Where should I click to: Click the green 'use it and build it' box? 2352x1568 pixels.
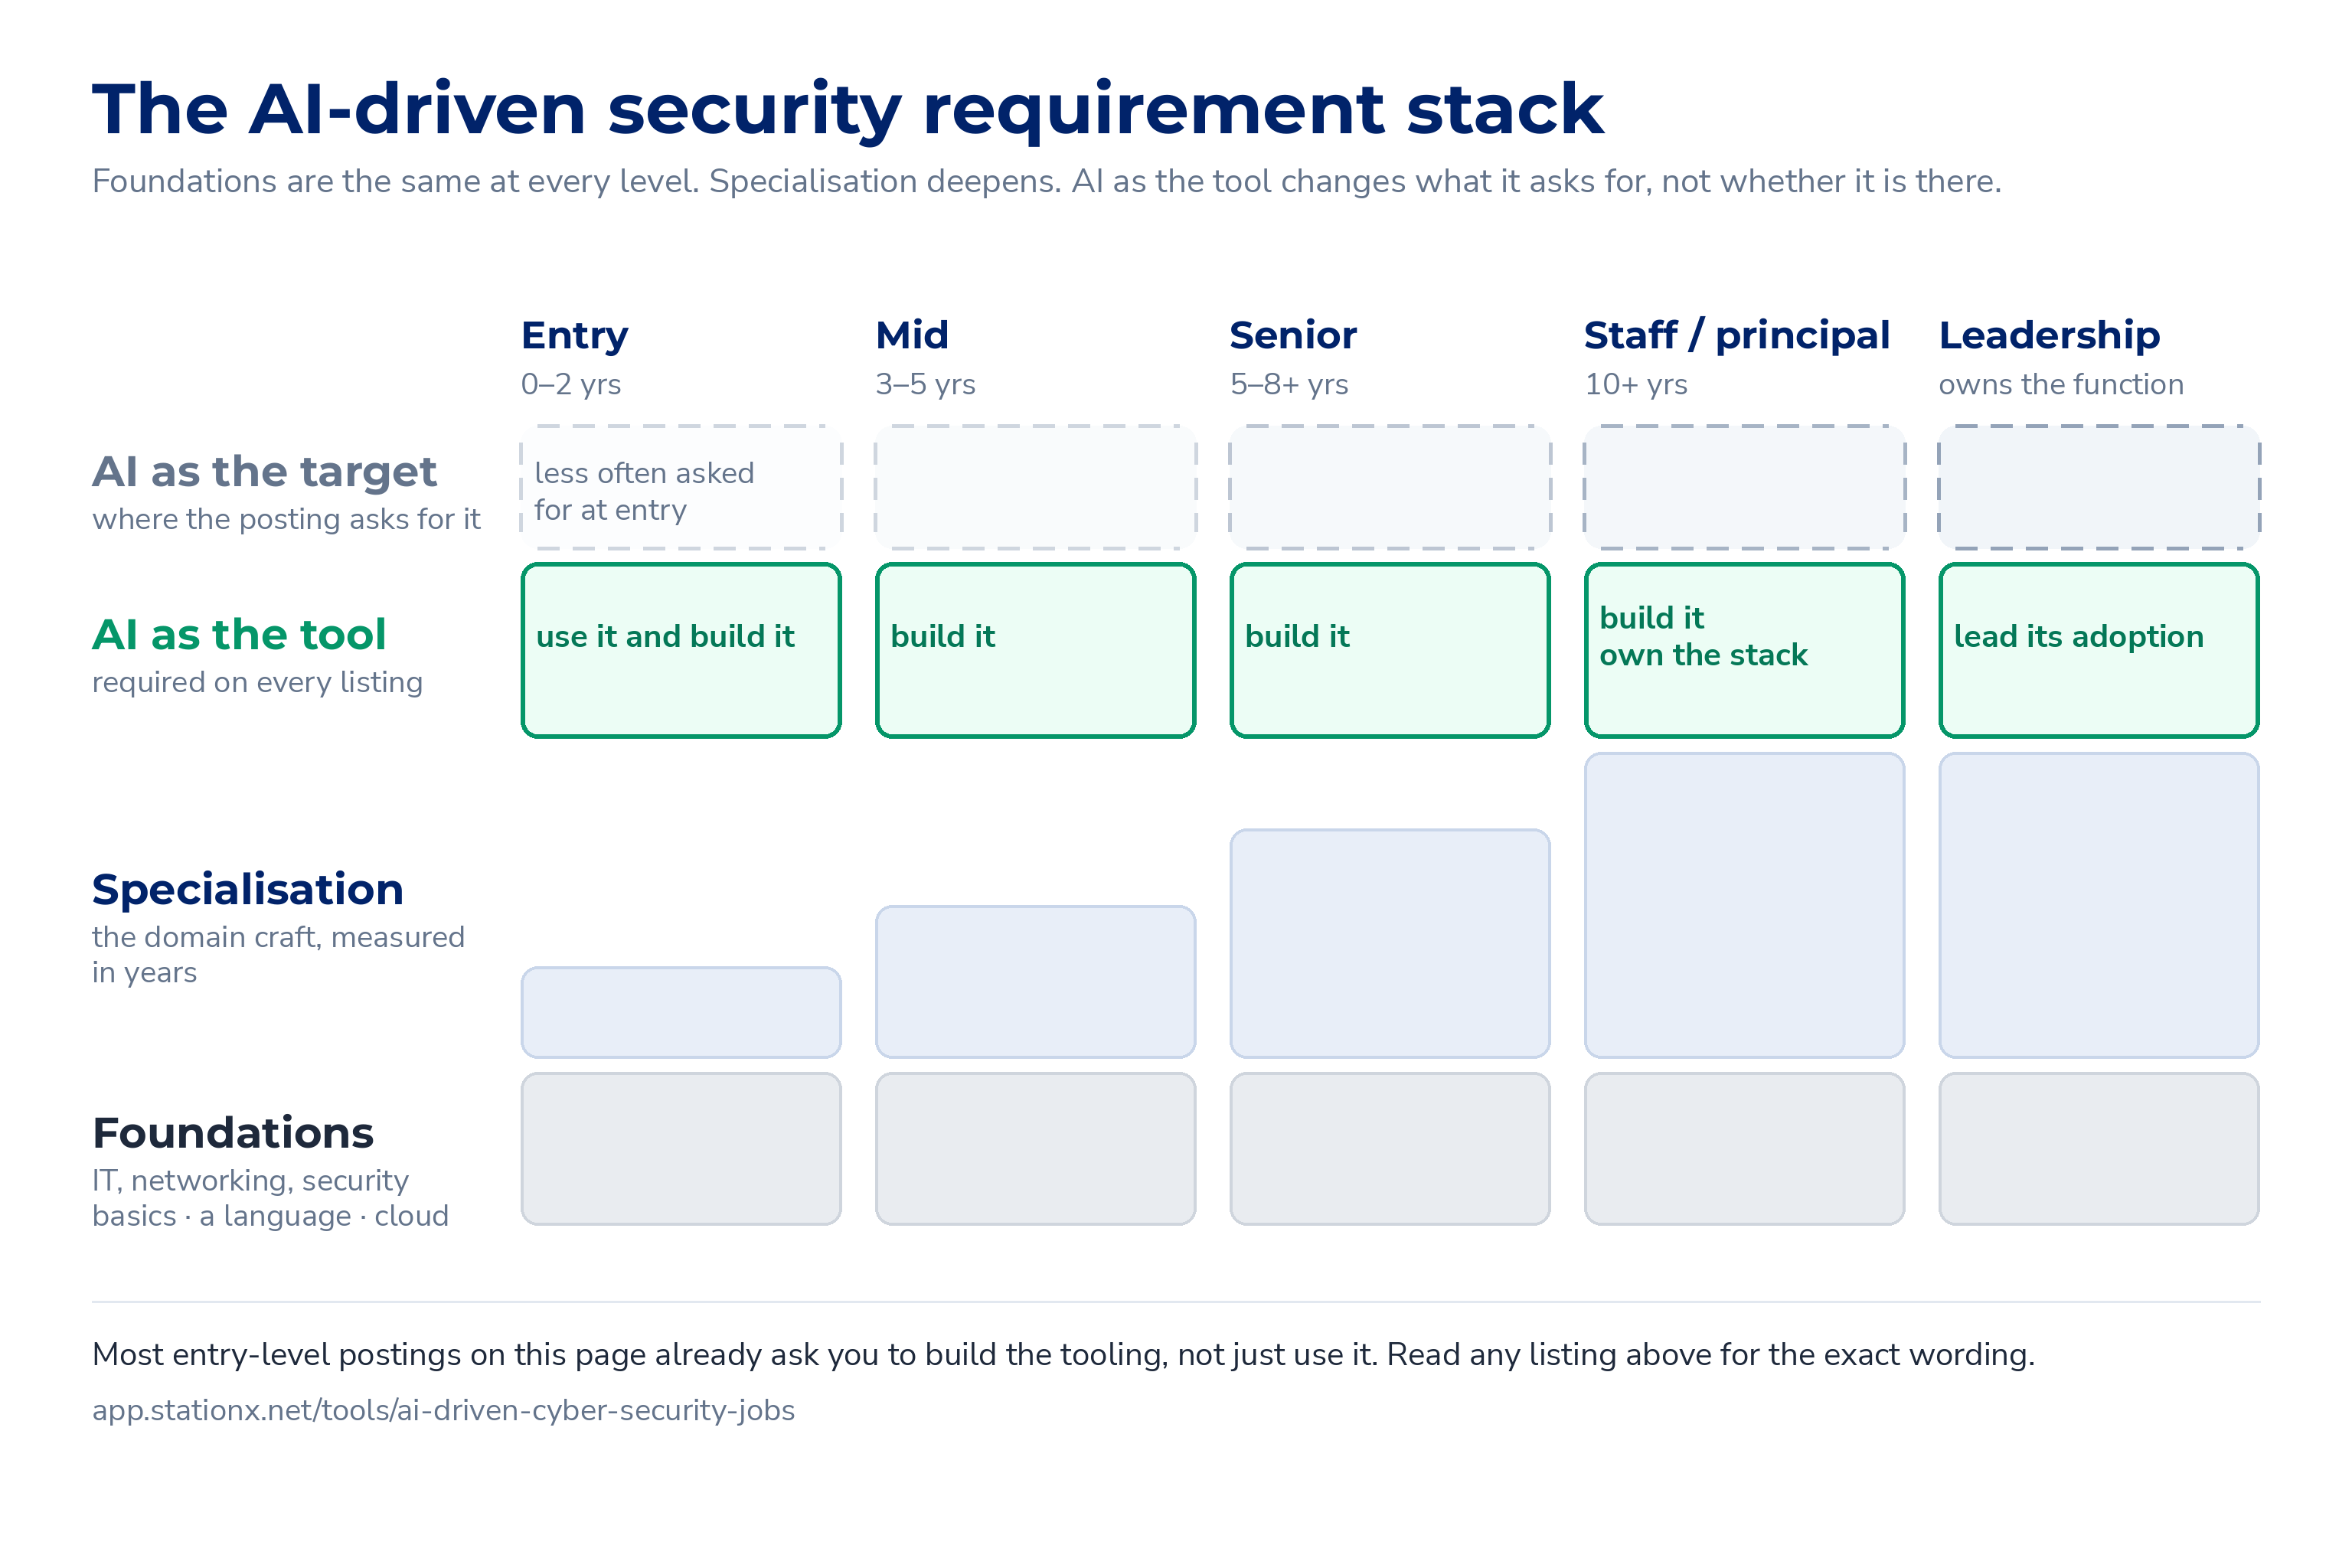[x=681, y=650]
